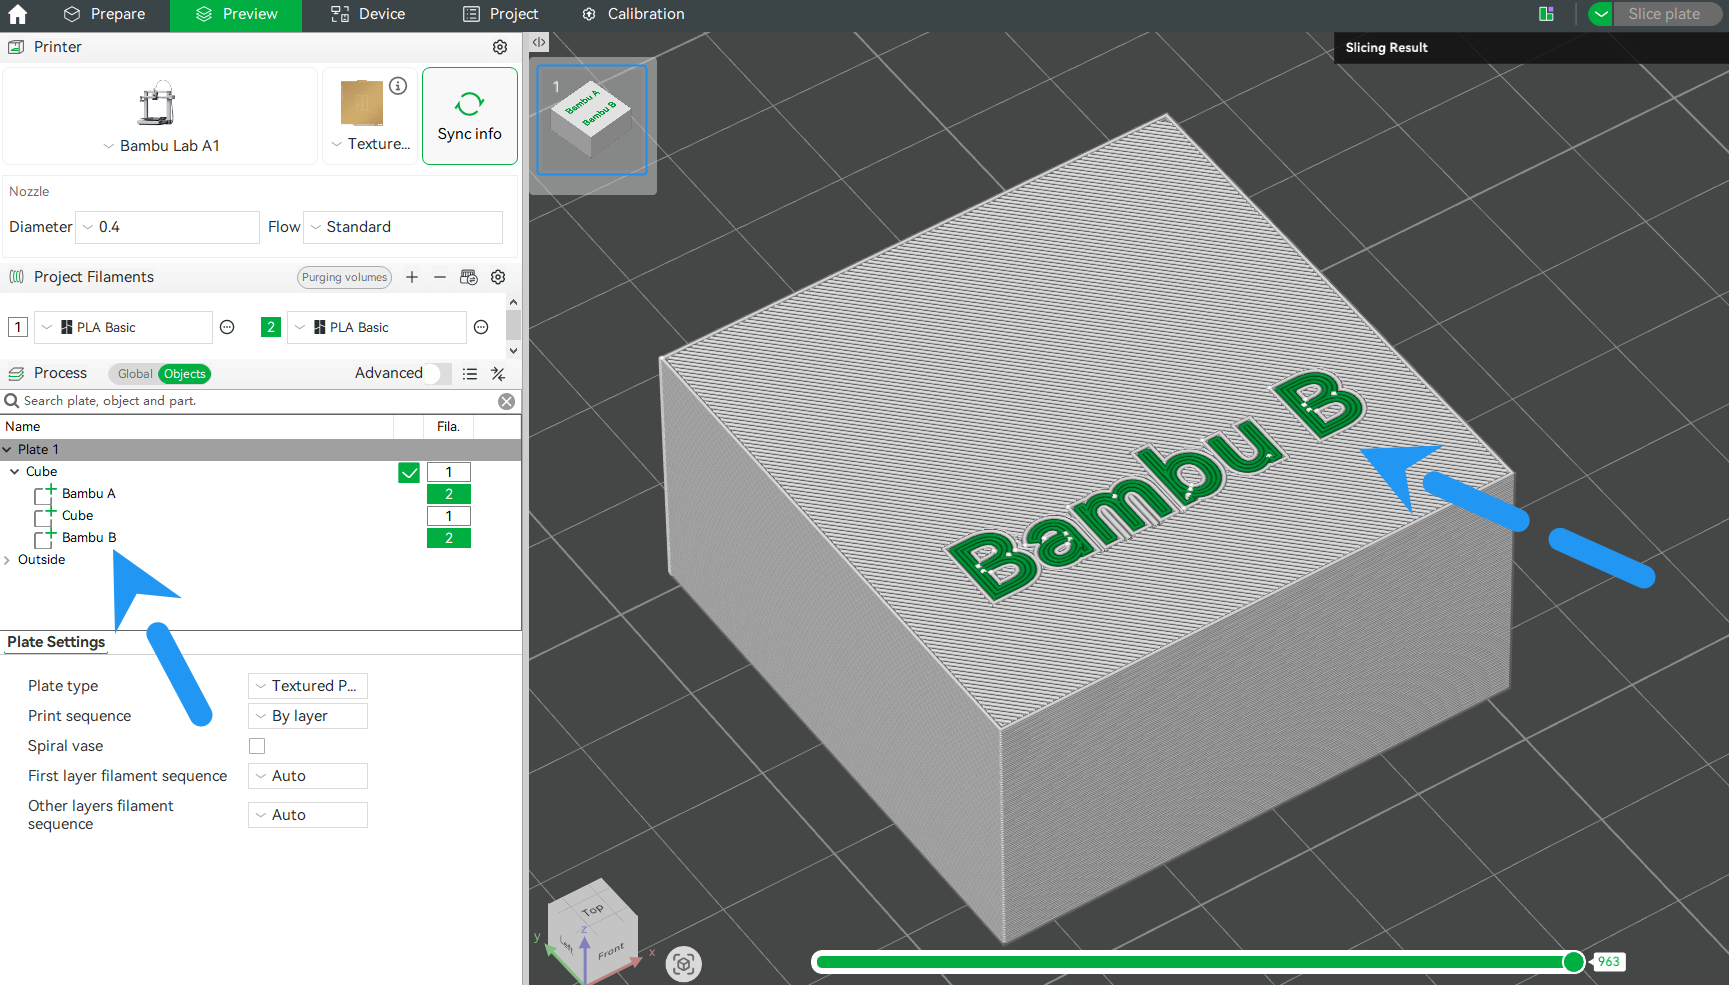Screen dimensions: 1729x985
Task: Go to the home screen icon
Action: click(17, 14)
